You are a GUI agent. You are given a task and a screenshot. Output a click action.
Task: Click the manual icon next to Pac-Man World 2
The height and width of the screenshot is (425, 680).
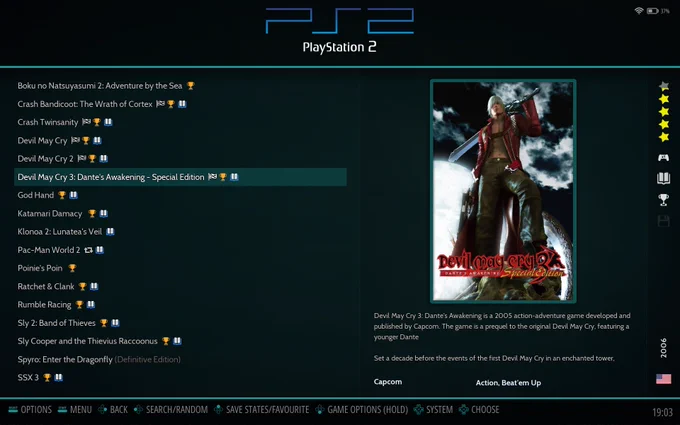(100, 250)
